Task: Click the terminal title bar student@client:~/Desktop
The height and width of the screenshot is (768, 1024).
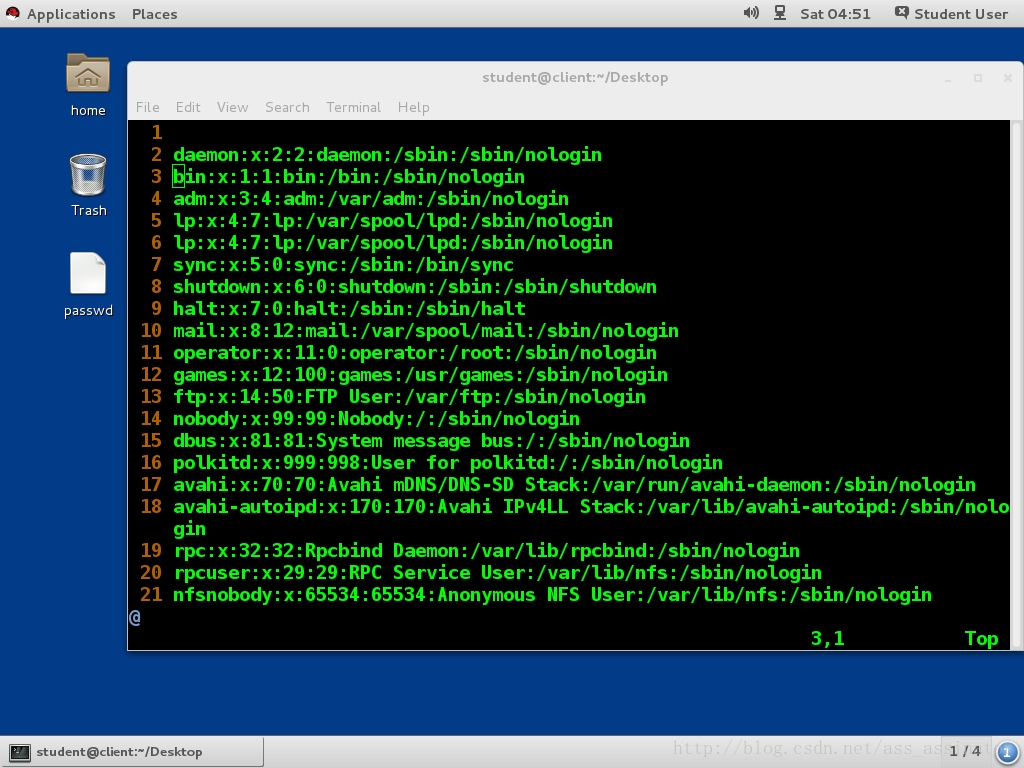Action: [x=575, y=77]
